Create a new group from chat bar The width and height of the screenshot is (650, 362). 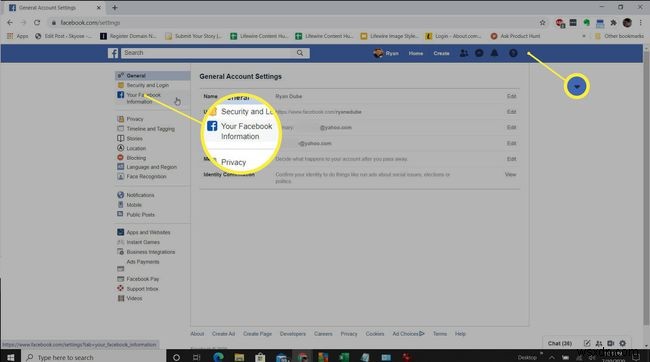[x=599, y=343]
